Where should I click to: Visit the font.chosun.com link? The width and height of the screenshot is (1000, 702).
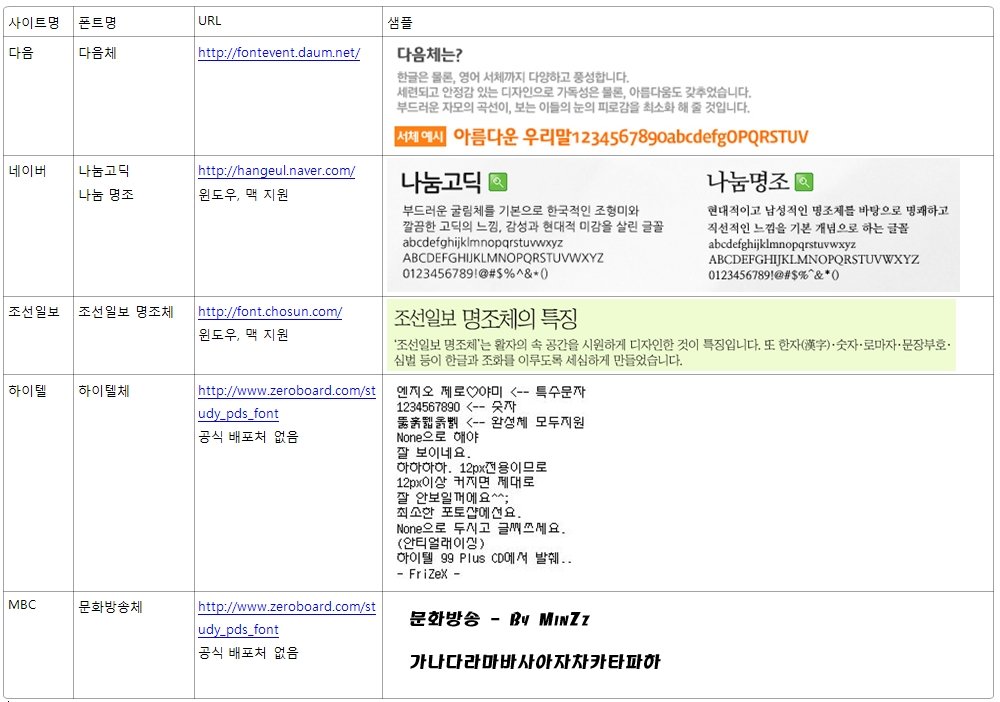coord(270,312)
